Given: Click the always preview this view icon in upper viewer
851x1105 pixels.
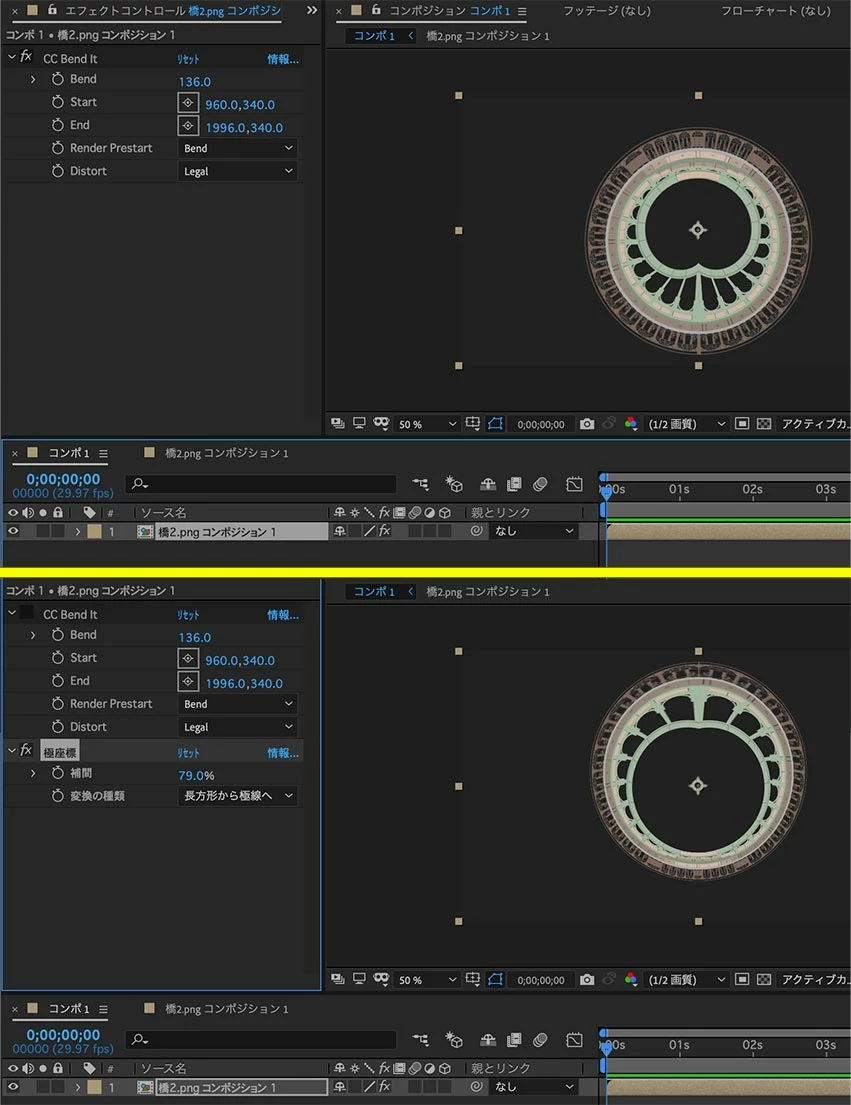Looking at the screenshot, I should [x=337, y=424].
